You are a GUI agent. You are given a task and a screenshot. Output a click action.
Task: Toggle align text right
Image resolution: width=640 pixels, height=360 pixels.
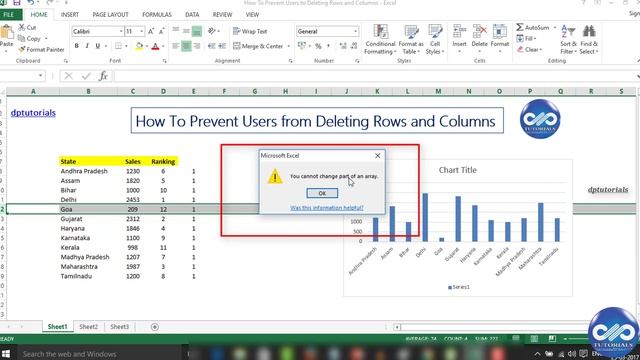(197, 46)
